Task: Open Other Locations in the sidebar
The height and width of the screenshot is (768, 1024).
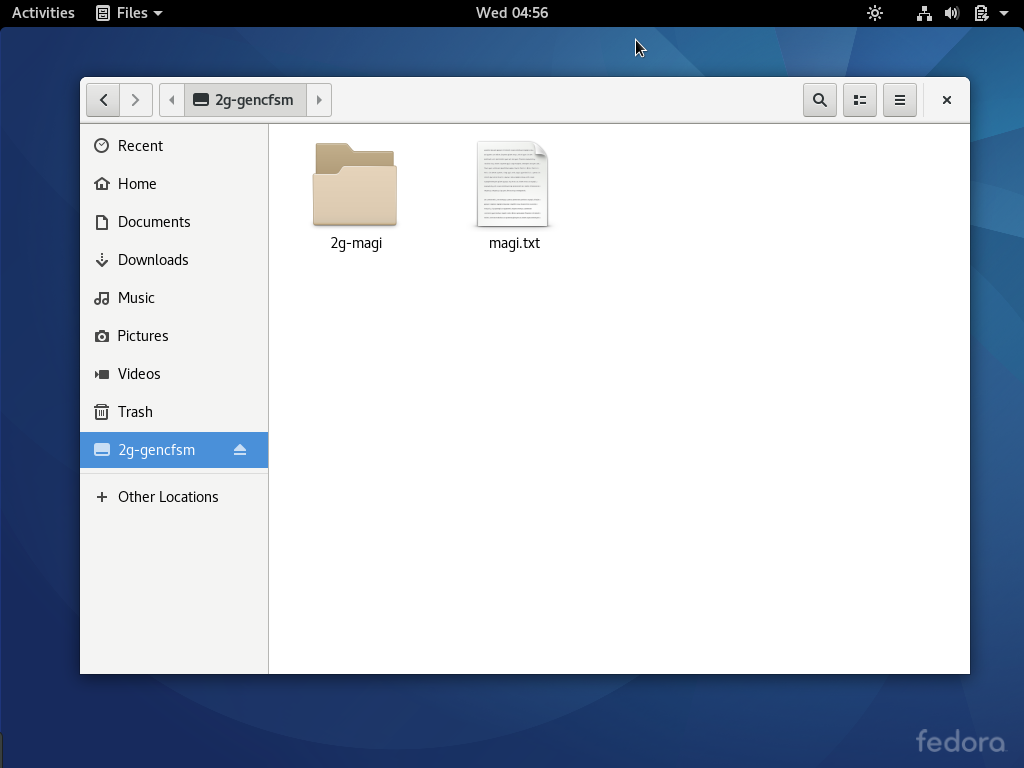Action: click(x=174, y=497)
